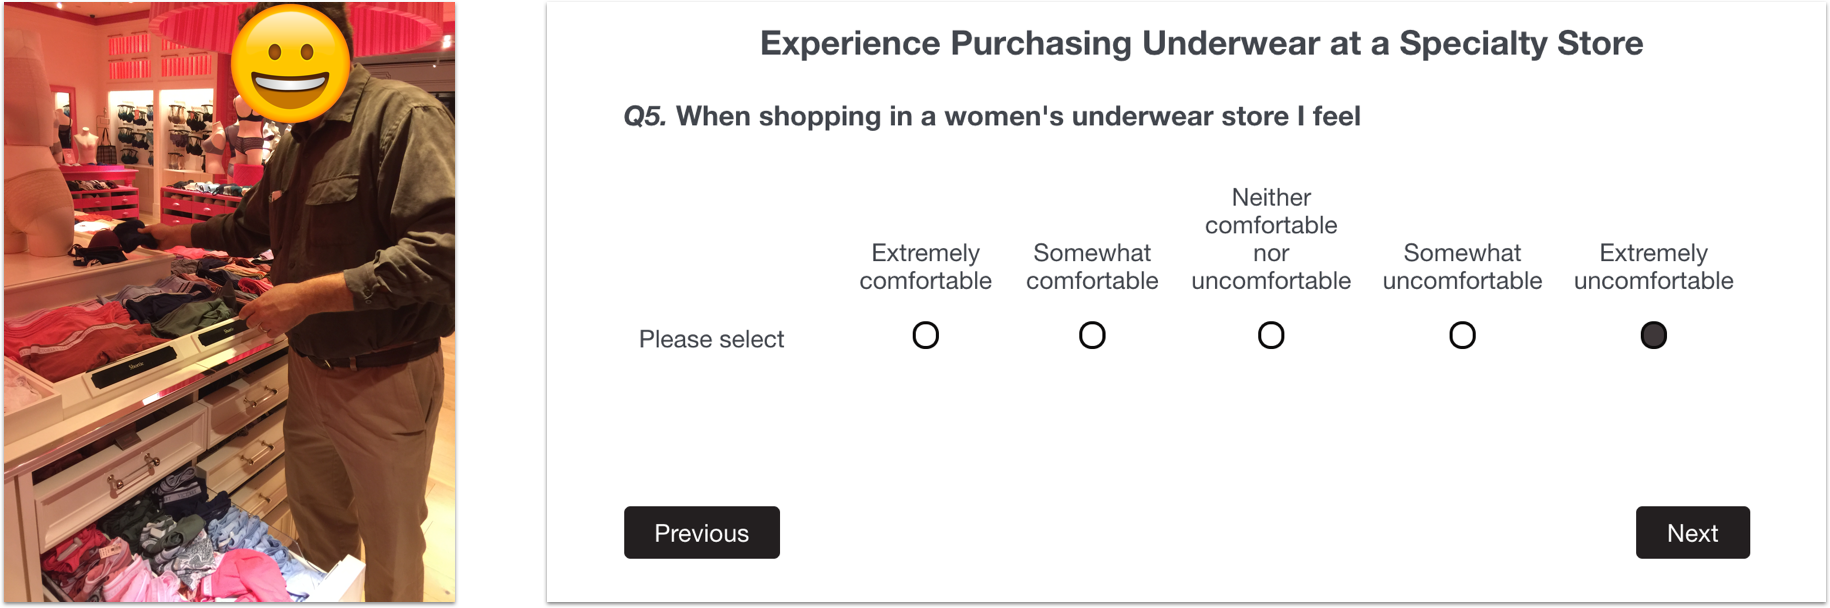Pick the Neither comfortable nor uncomfortable radio

pyautogui.click(x=1271, y=335)
